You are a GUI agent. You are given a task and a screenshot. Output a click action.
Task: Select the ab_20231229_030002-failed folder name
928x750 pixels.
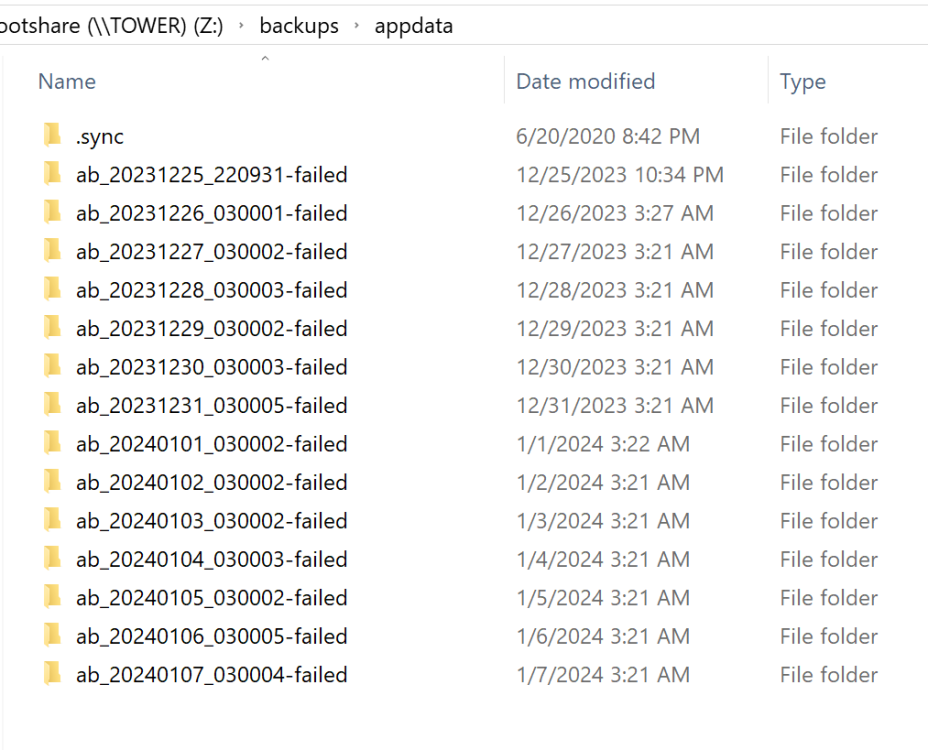[x=211, y=329]
